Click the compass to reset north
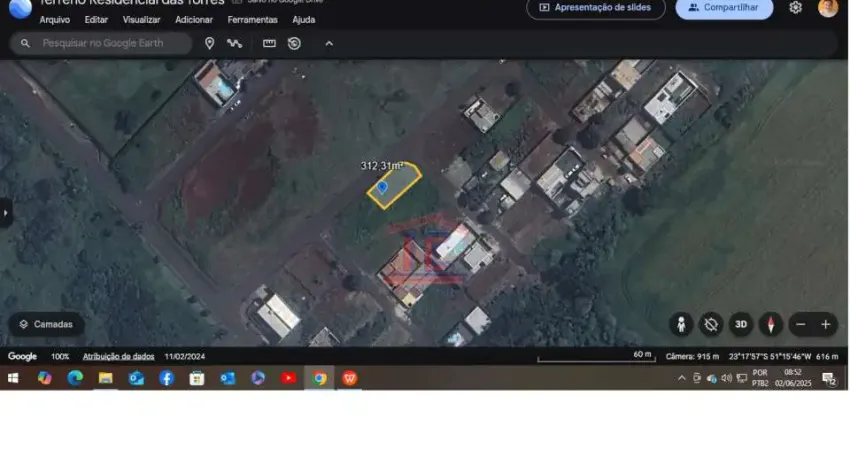 (770, 324)
